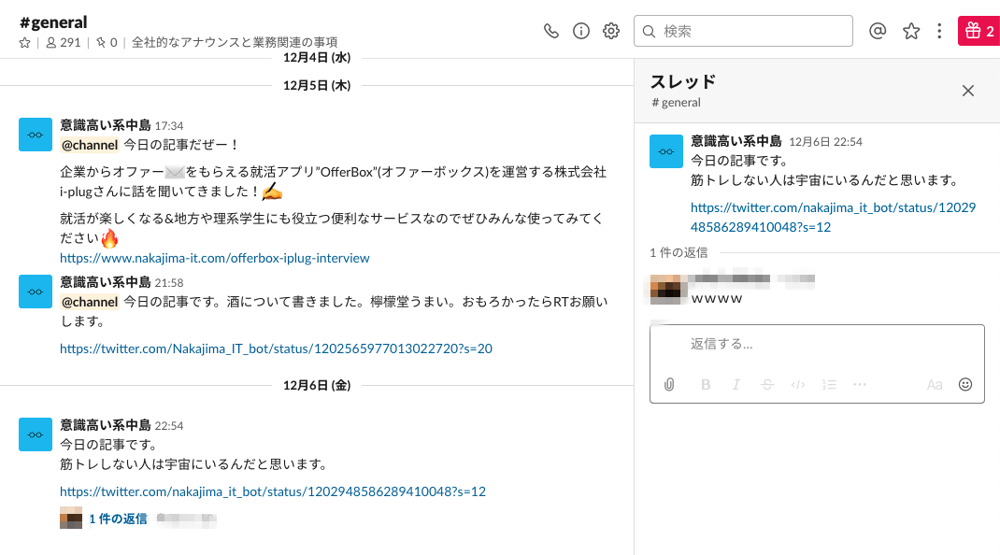
Task: Click the 12月6日 22:54 thread timestamp
Action: tap(825, 142)
